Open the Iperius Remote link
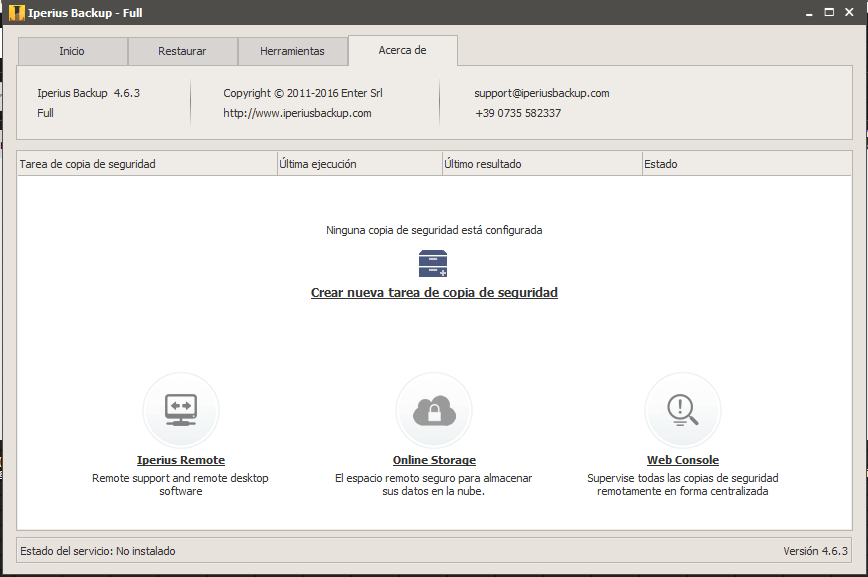Image resolution: width=868 pixels, height=577 pixels. click(x=181, y=460)
